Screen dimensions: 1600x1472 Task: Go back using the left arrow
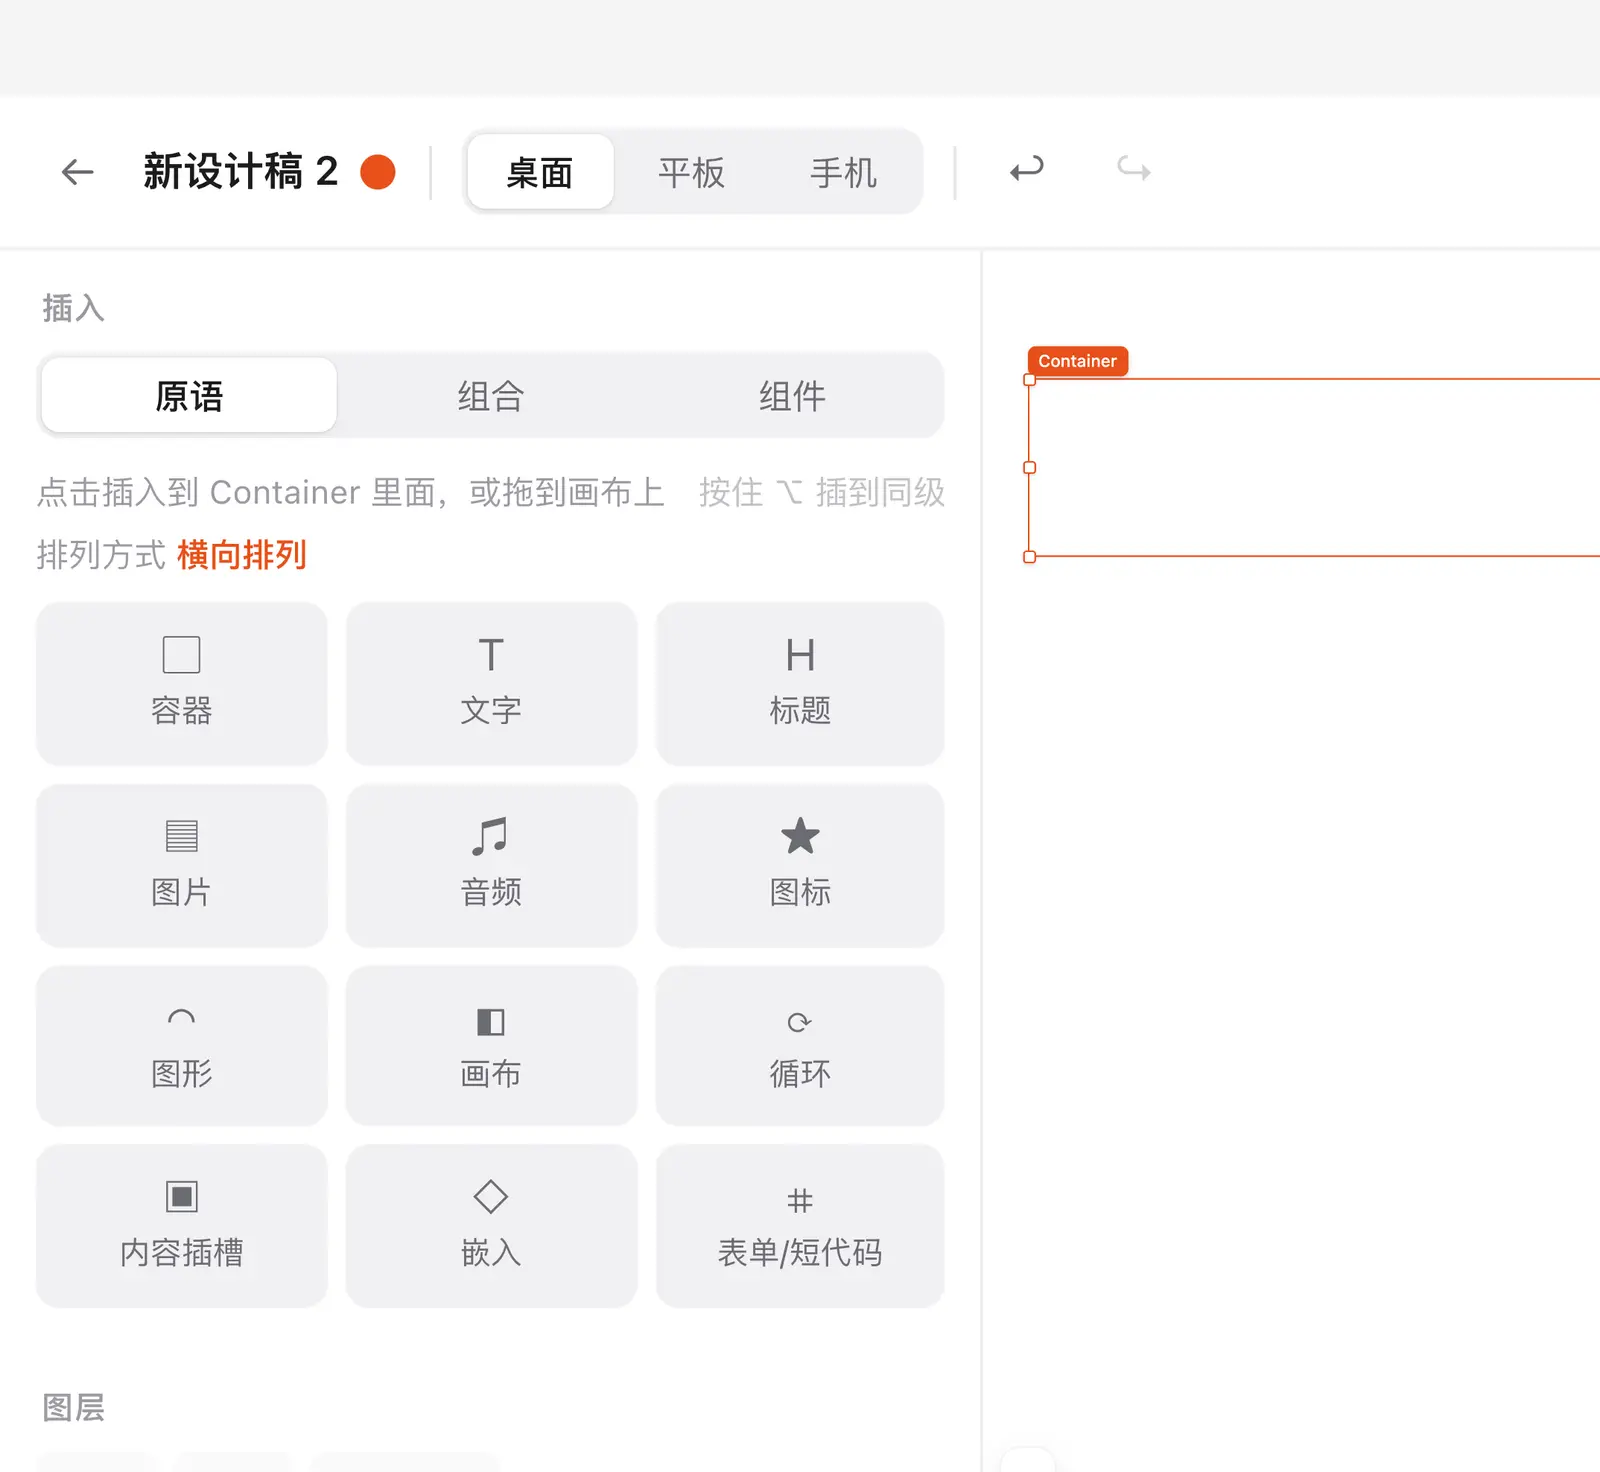(x=77, y=172)
